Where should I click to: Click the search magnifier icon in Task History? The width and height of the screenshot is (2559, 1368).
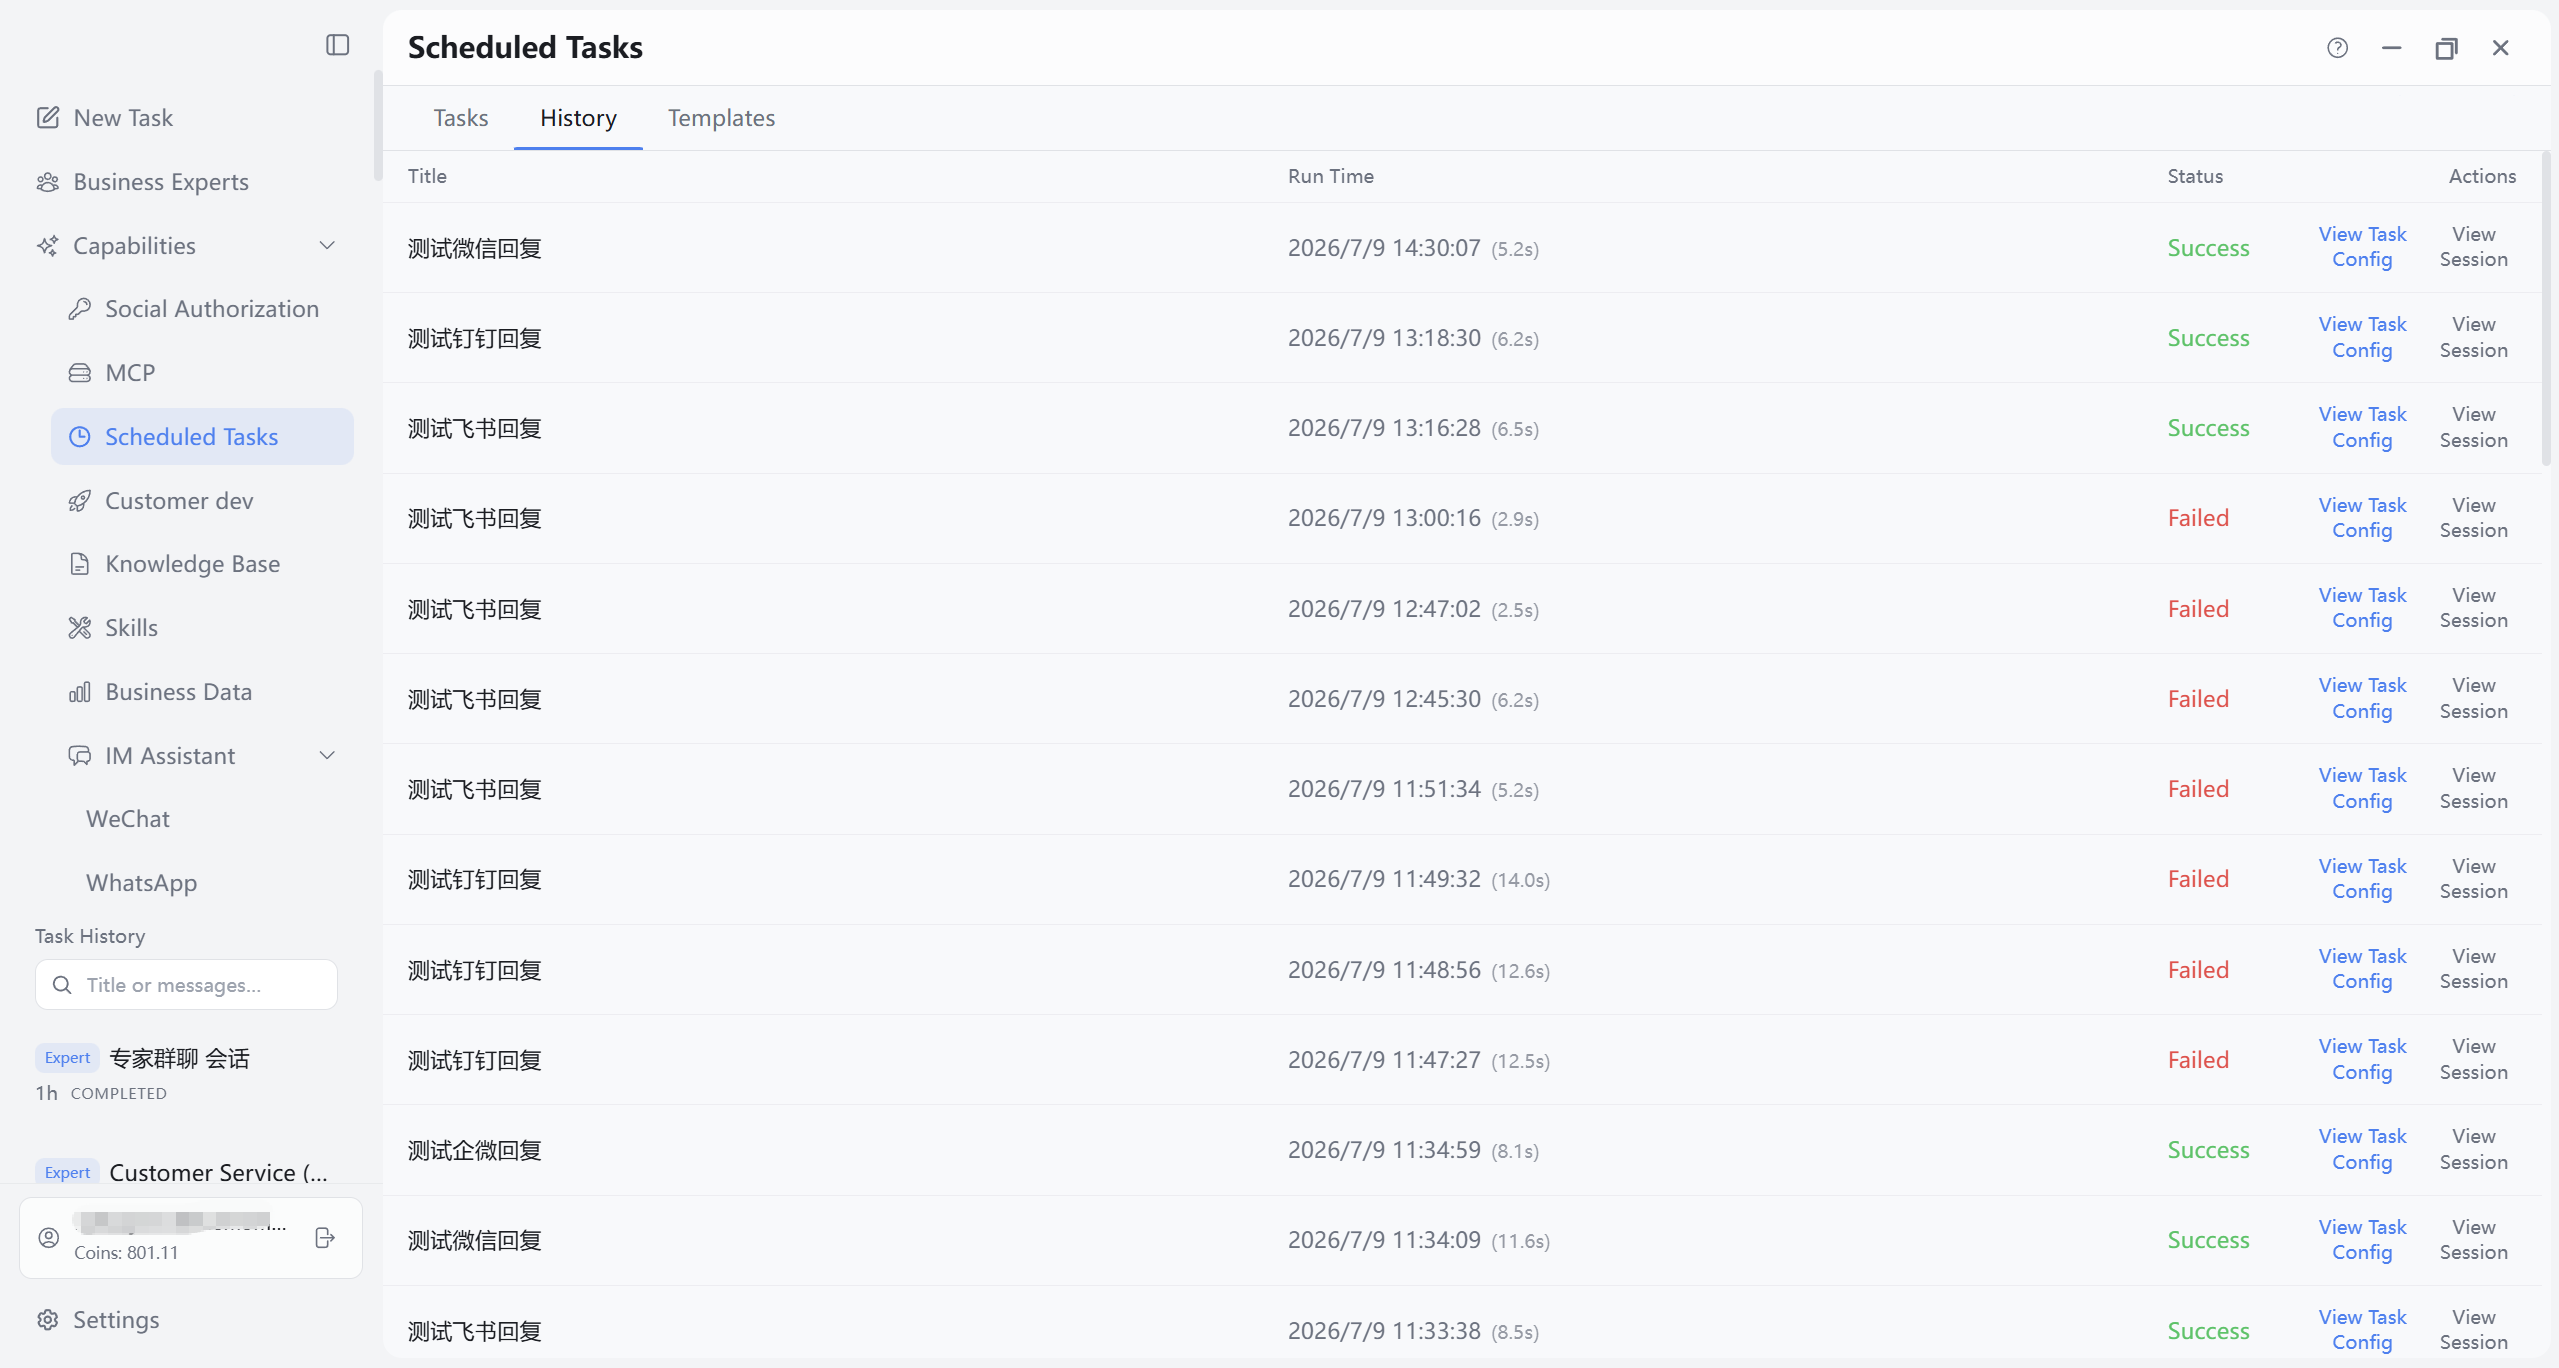[x=62, y=985]
